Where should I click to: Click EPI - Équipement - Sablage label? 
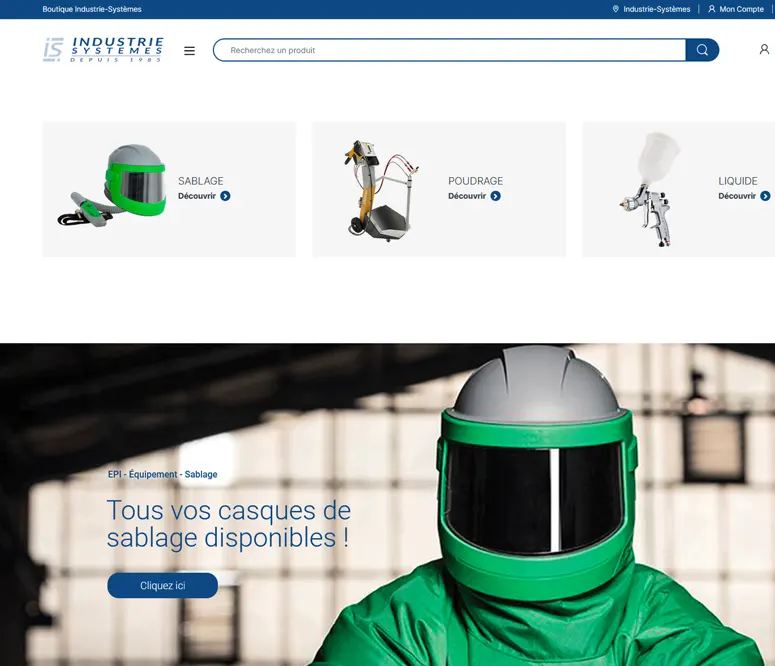click(163, 474)
